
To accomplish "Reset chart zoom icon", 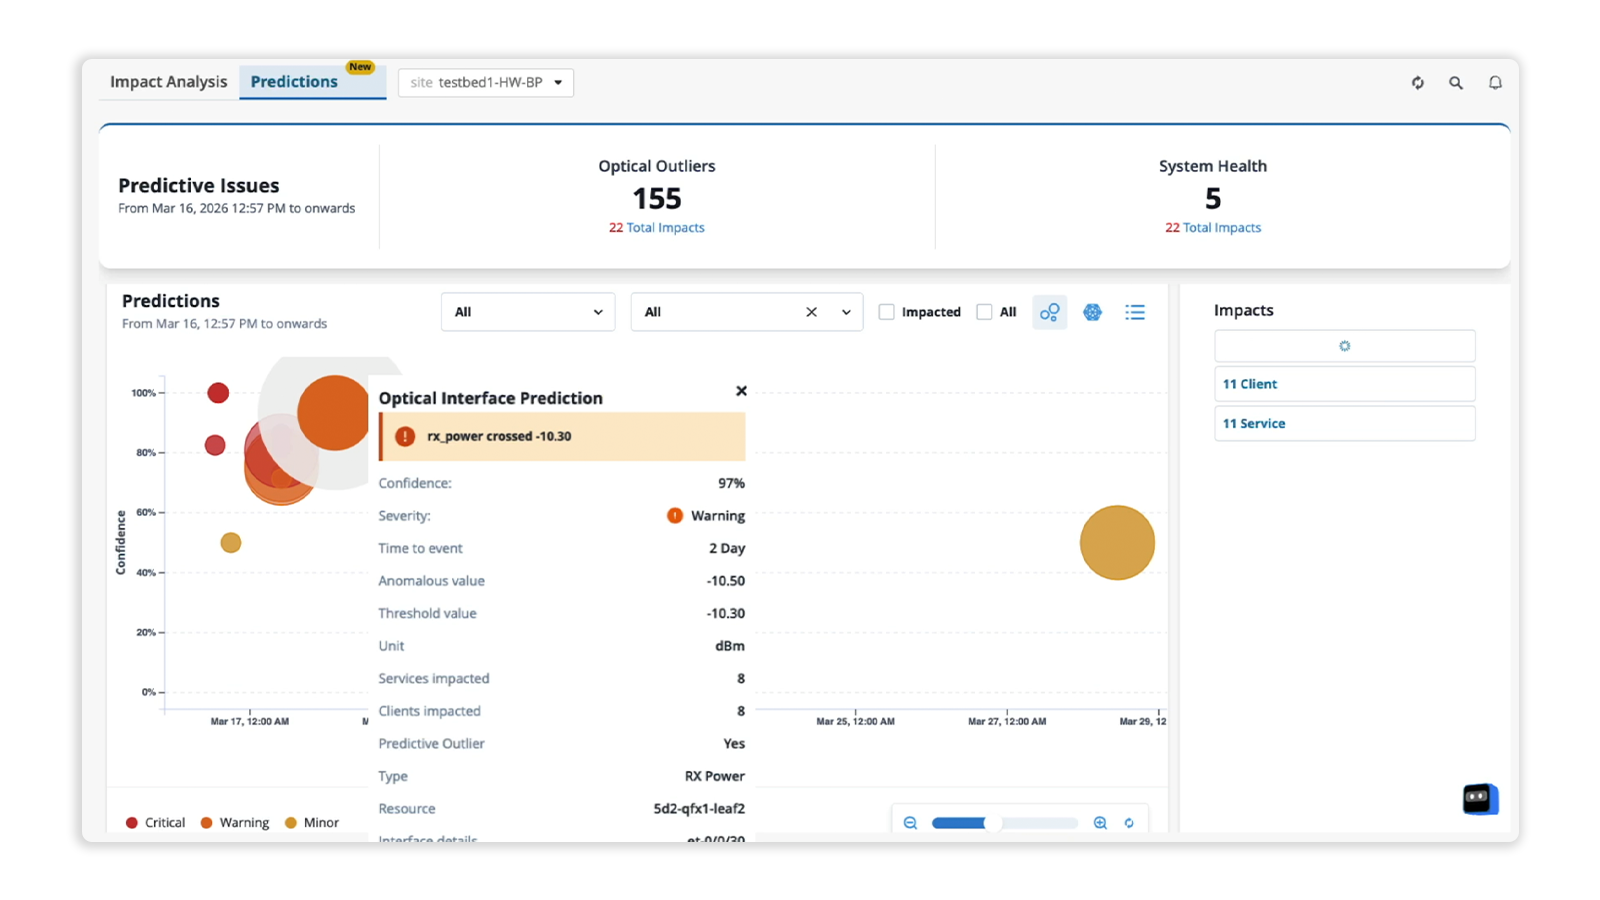I will (x=1129, y=823).
